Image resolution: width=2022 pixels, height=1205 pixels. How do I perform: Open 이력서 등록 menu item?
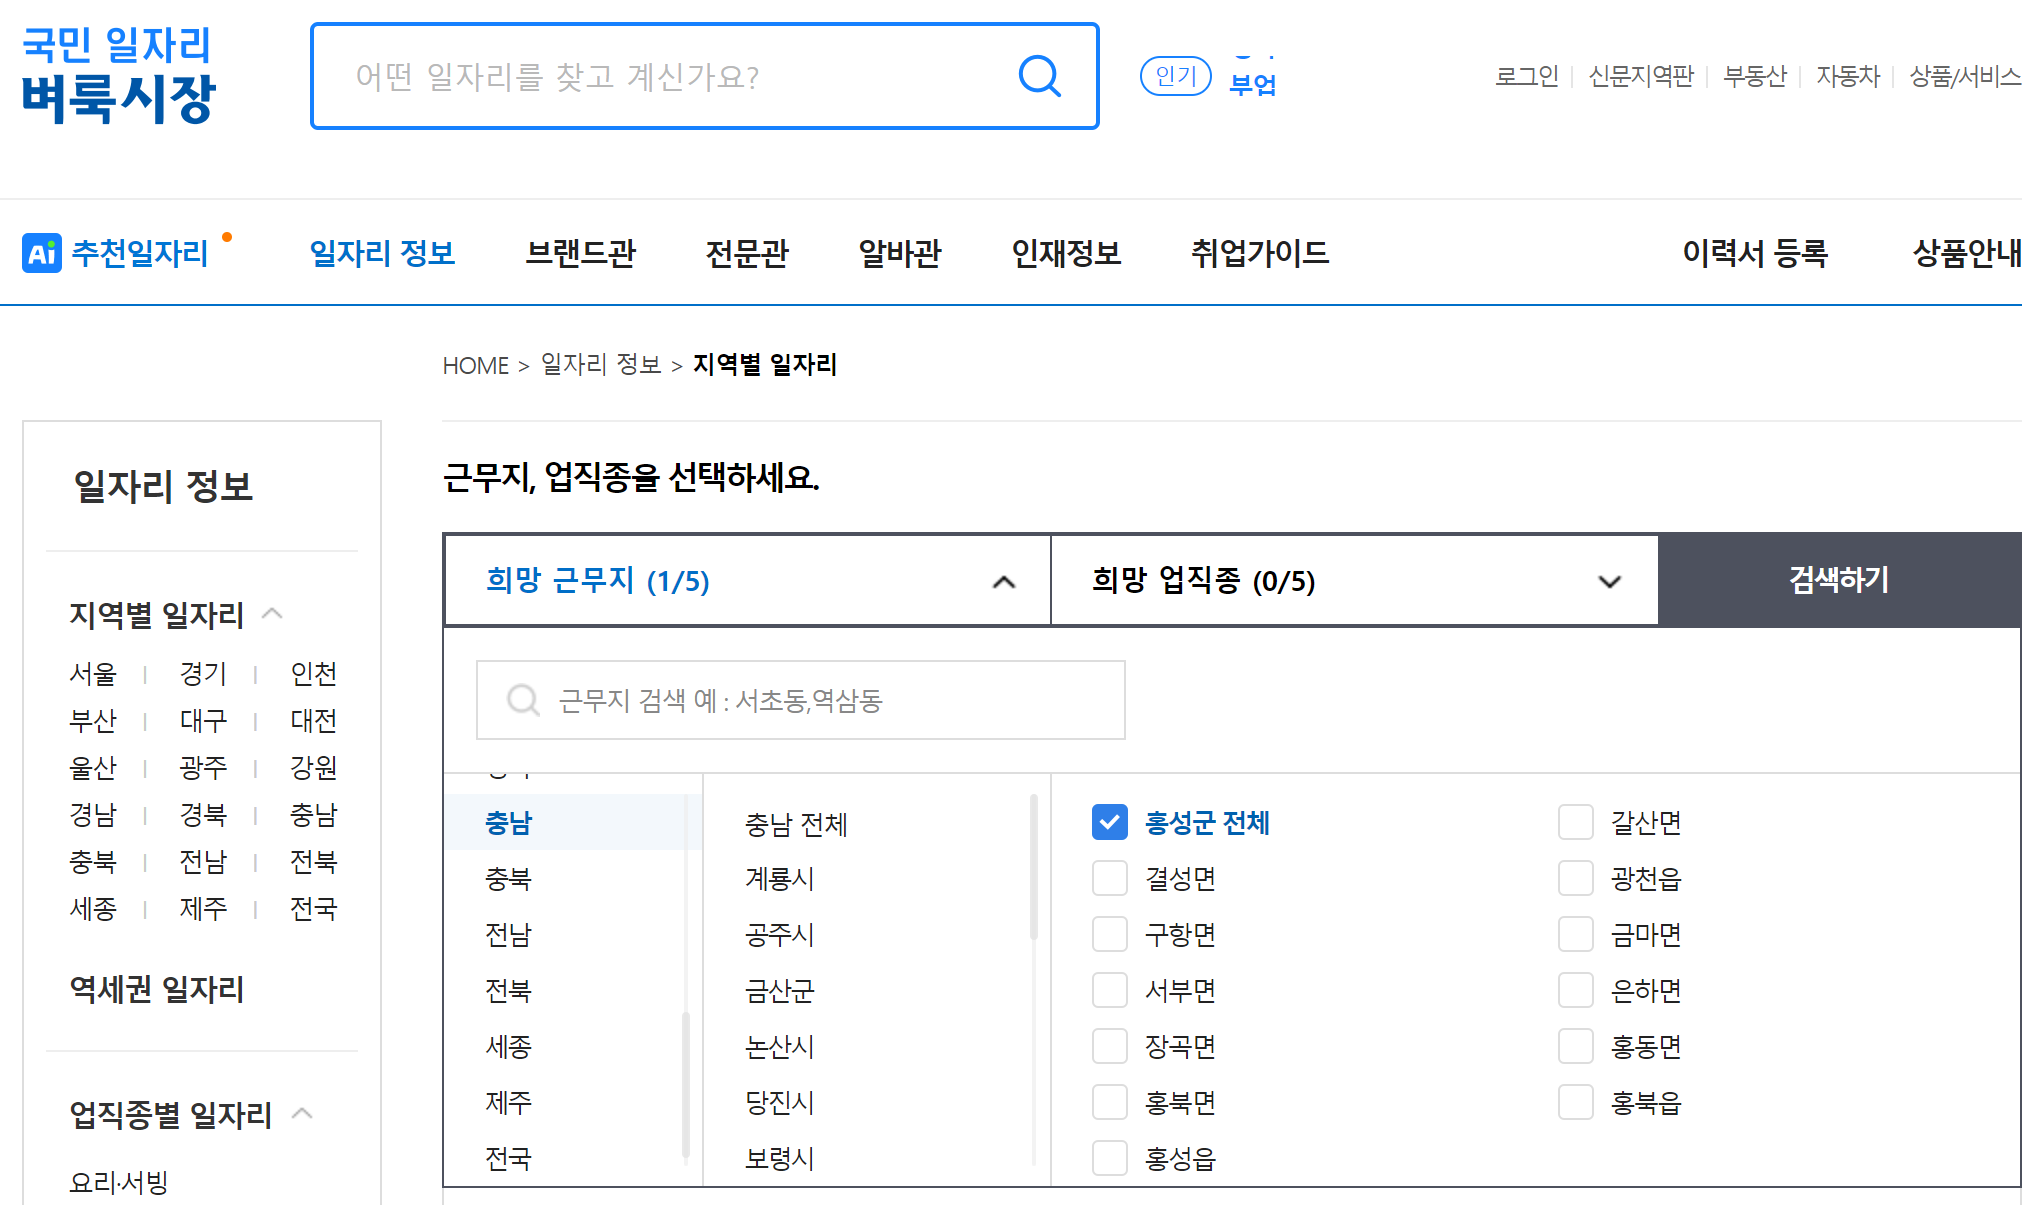click(x=1755, y=253)
